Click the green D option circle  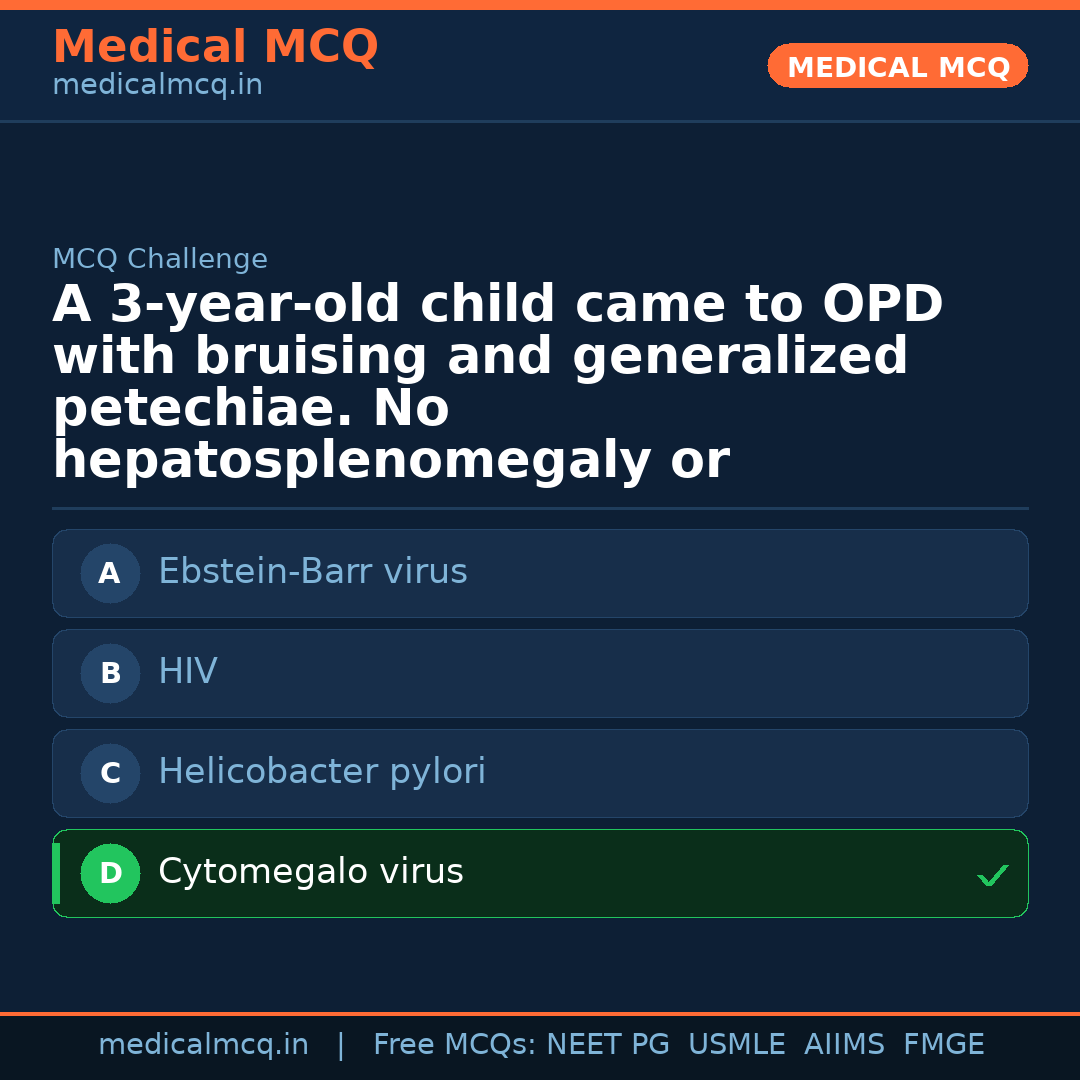(110, 873)
